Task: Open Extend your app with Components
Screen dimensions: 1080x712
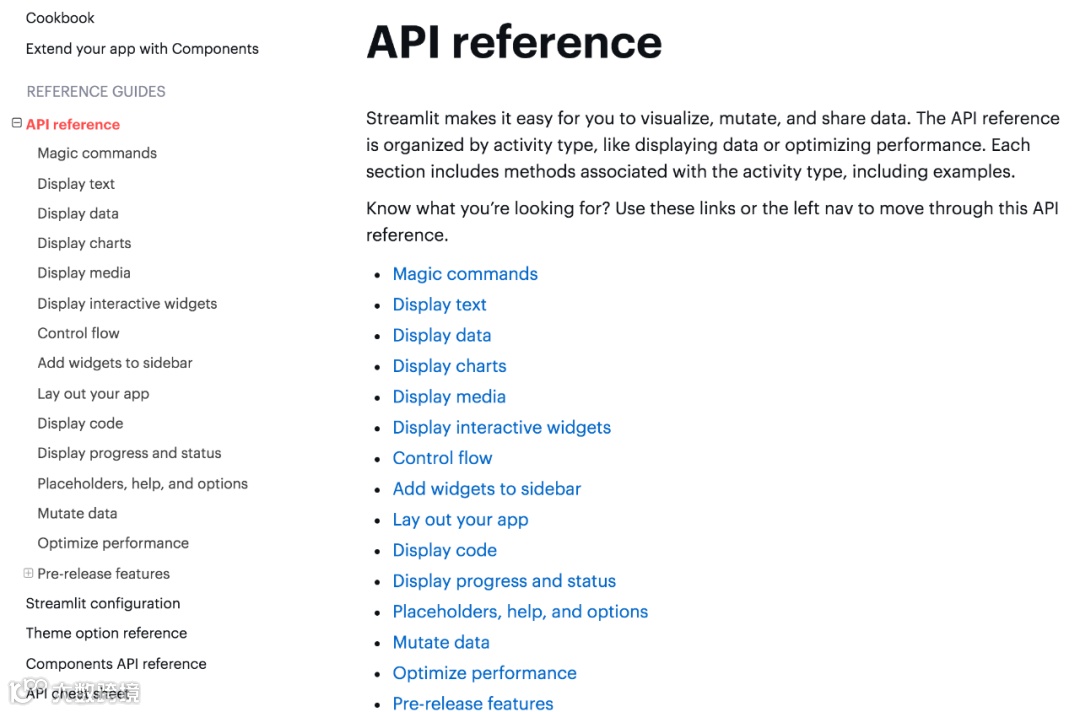Action: pyautogui.click(x=142, y=49)
